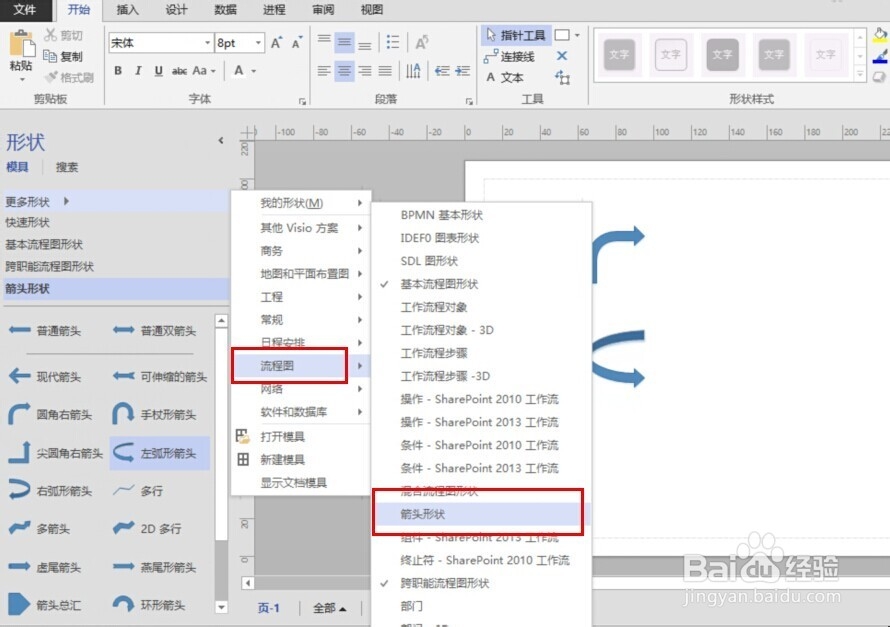This screenshot has height=627, width=890.
Task: Choose 箭头形状 in the flowchart submenu
Action: click(481, 514)
